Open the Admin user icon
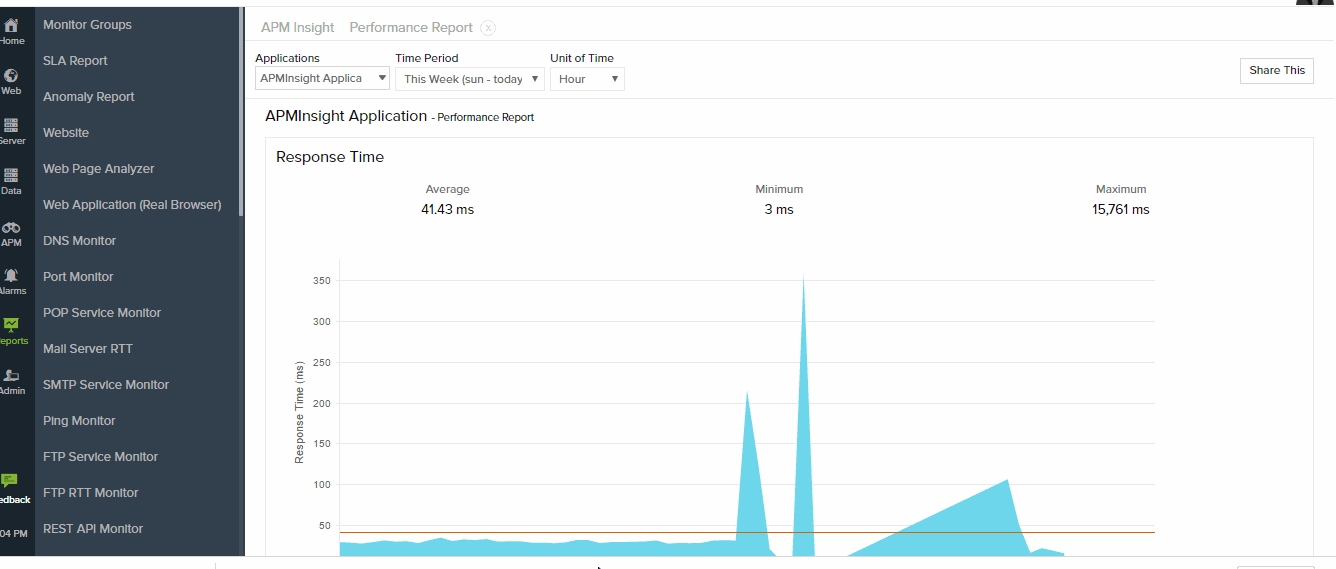The width and height of the screenshot is (1336, 569). pyautogui.click(x=11, y=376)
